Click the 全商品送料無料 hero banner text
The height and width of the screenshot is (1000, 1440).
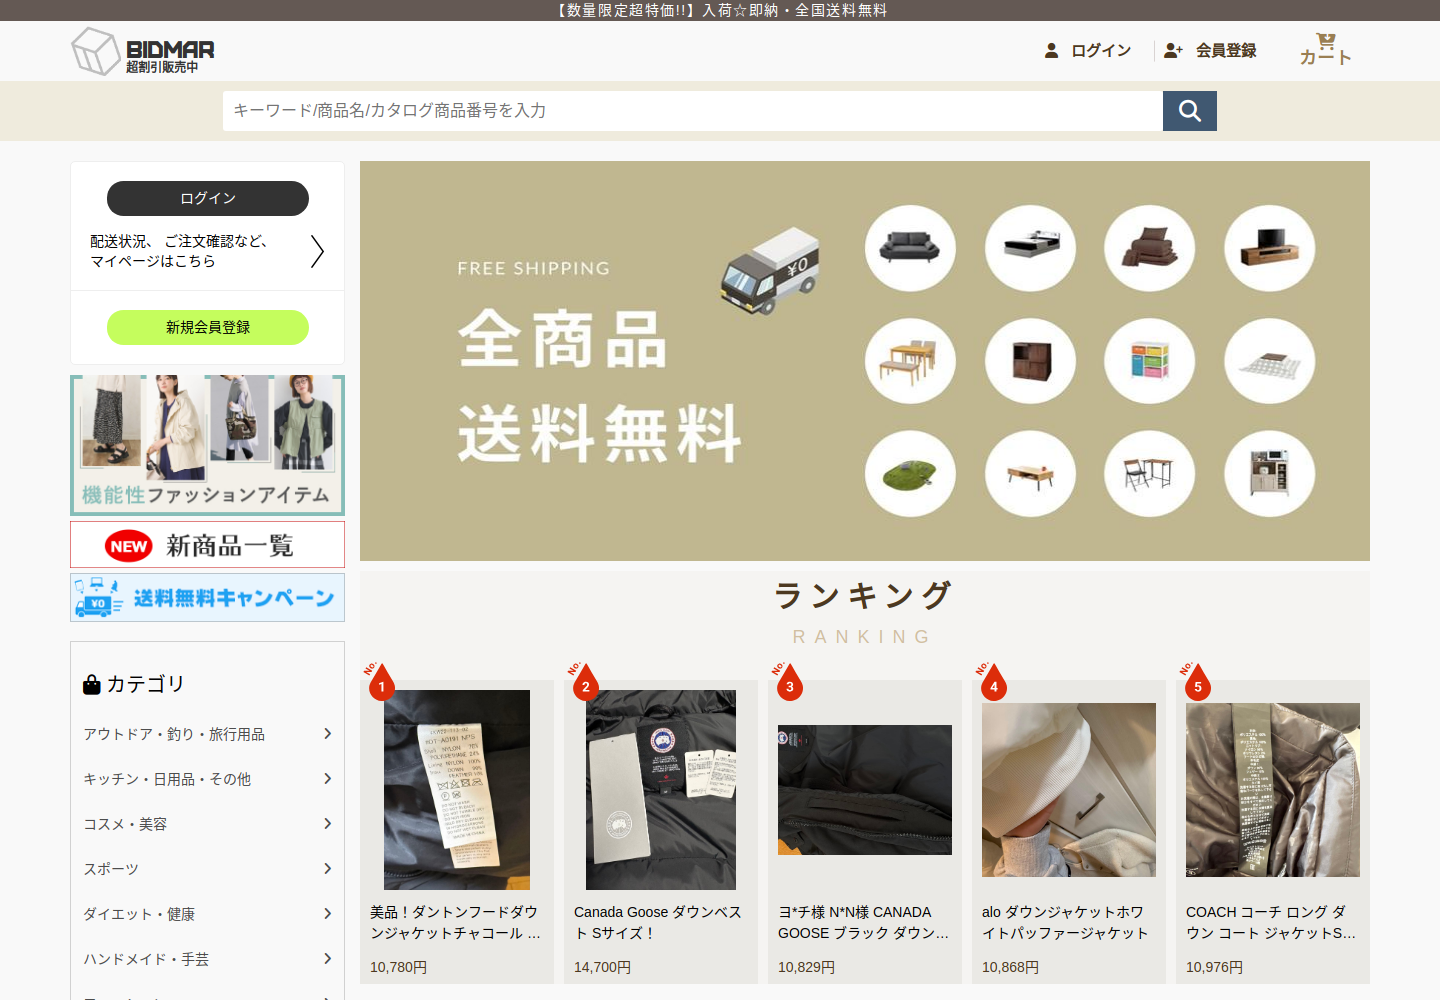(x=600, y=387)
